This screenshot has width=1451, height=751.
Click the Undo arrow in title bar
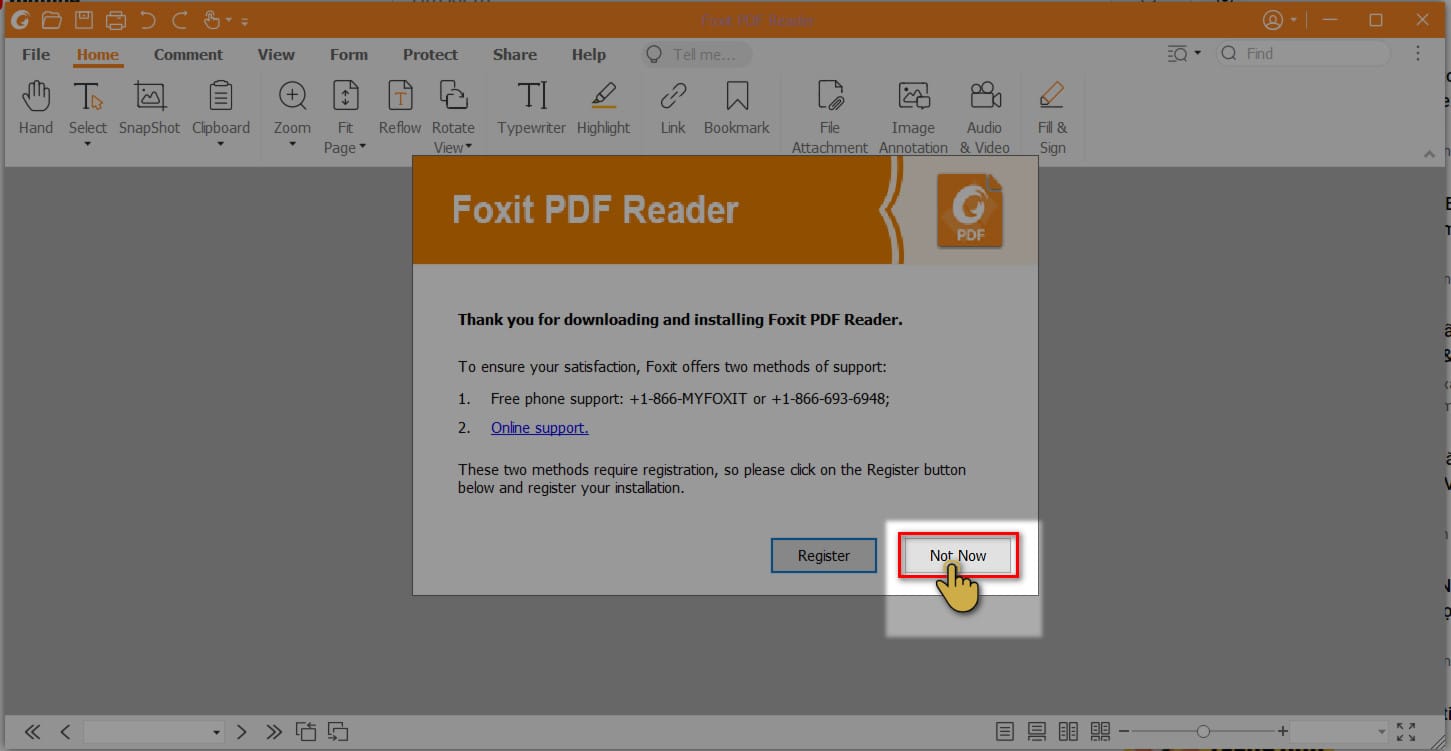tap(148, 20)
